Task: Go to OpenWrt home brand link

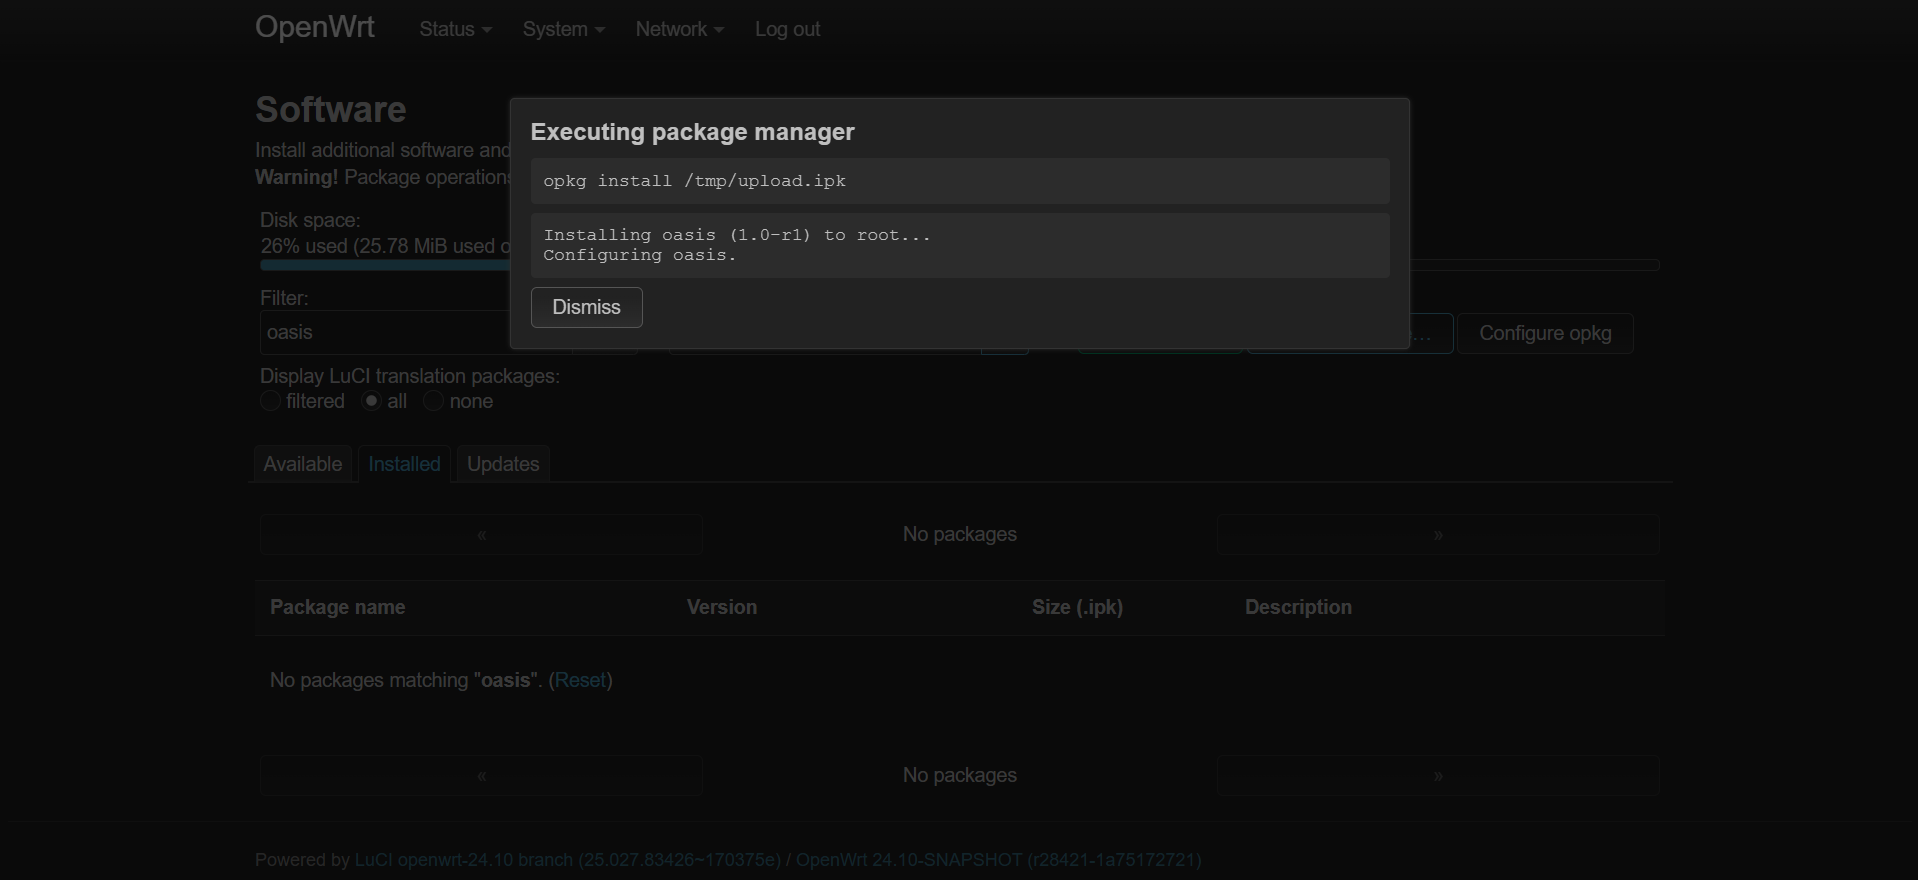Action: click(315, 26)
